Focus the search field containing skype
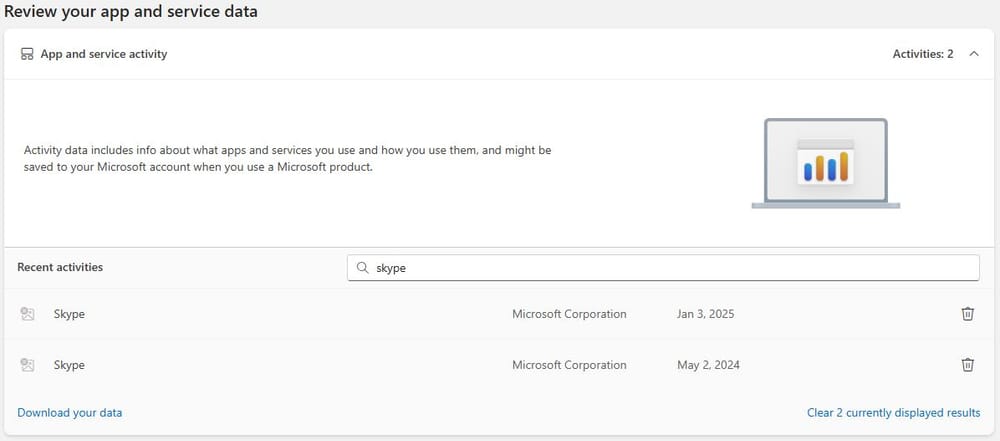The height and width of the screenshot is (441, 1000). (663, 268)
